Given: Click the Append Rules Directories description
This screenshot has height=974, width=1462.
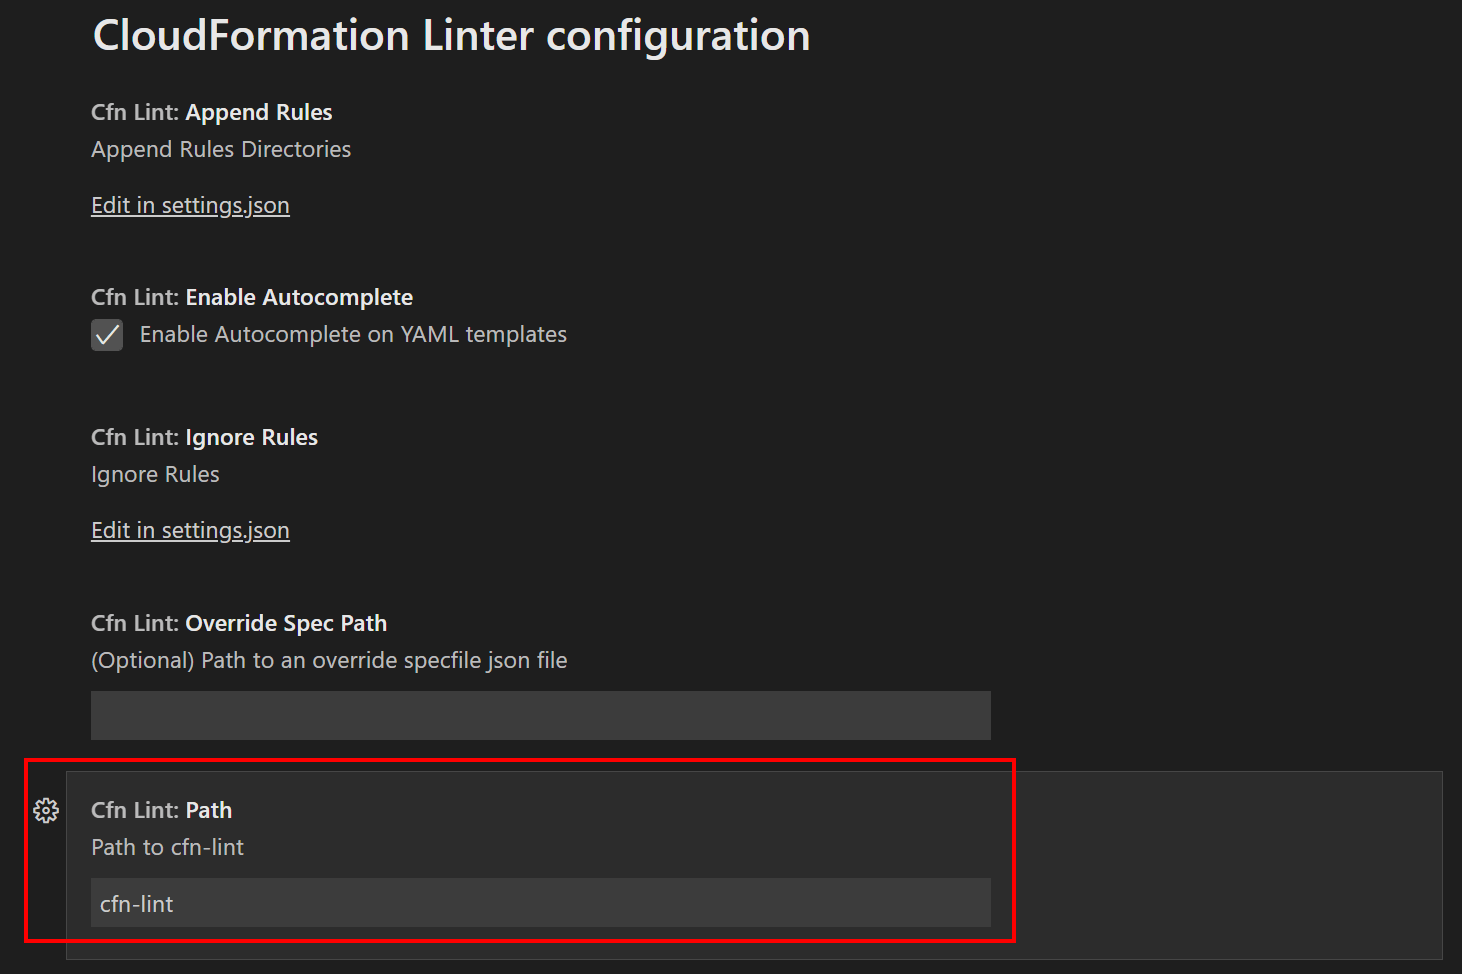Looking at the screenshot, I should tap(221, 149).
